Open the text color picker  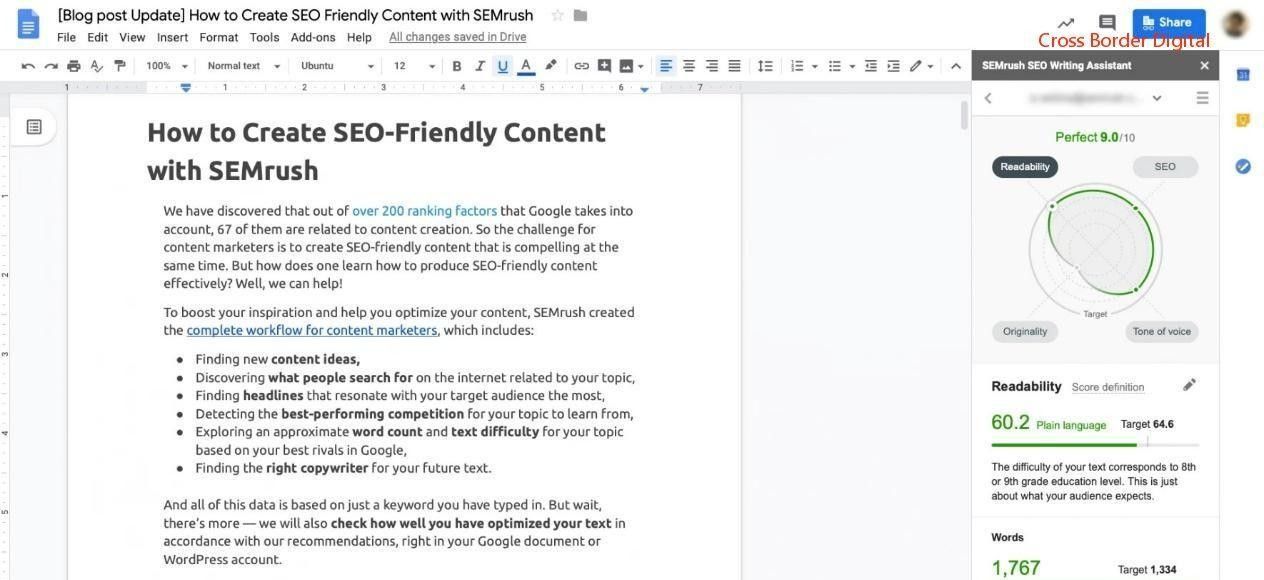click(526, 66)
